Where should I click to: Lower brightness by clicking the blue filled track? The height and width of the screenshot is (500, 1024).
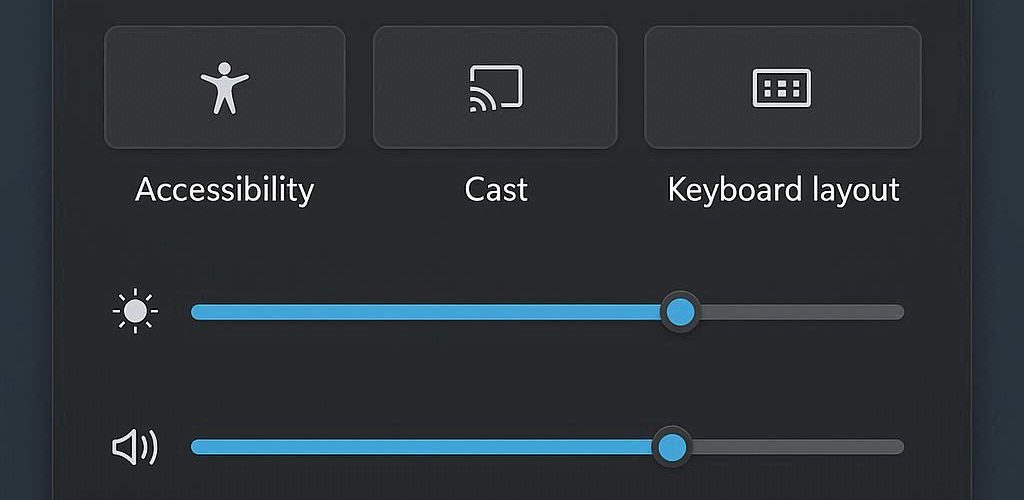[425, 312]
